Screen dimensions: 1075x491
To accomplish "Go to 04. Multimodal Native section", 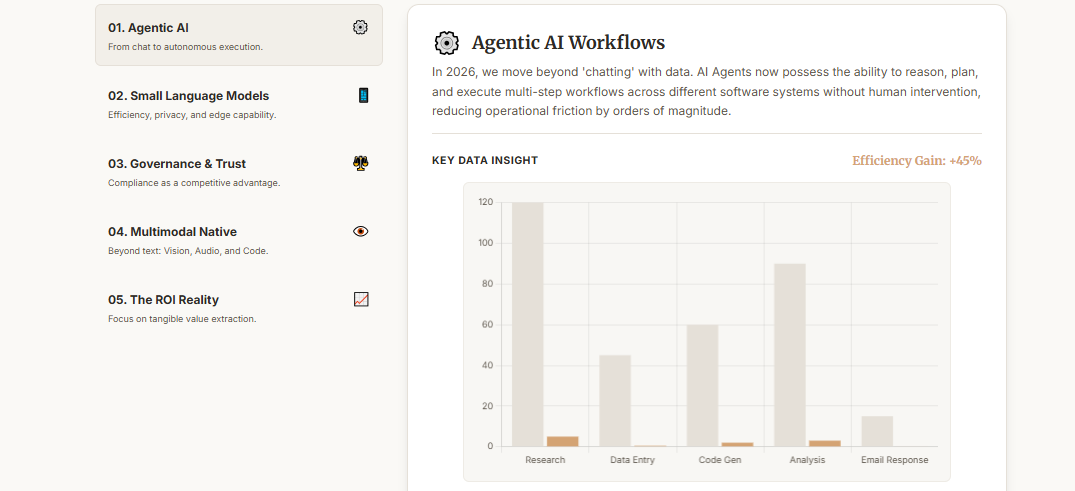I will click(x=238, y=240).
